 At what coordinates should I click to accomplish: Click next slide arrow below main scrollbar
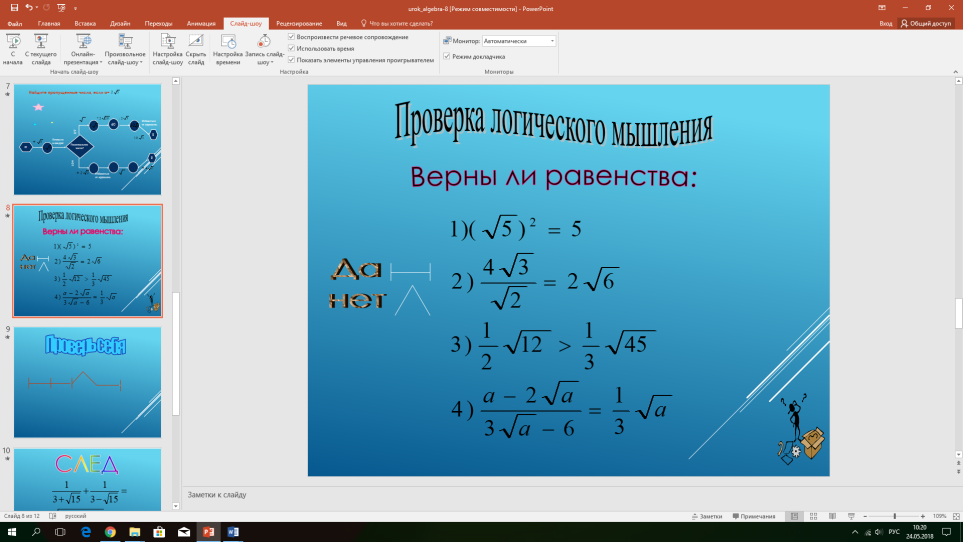958,471
